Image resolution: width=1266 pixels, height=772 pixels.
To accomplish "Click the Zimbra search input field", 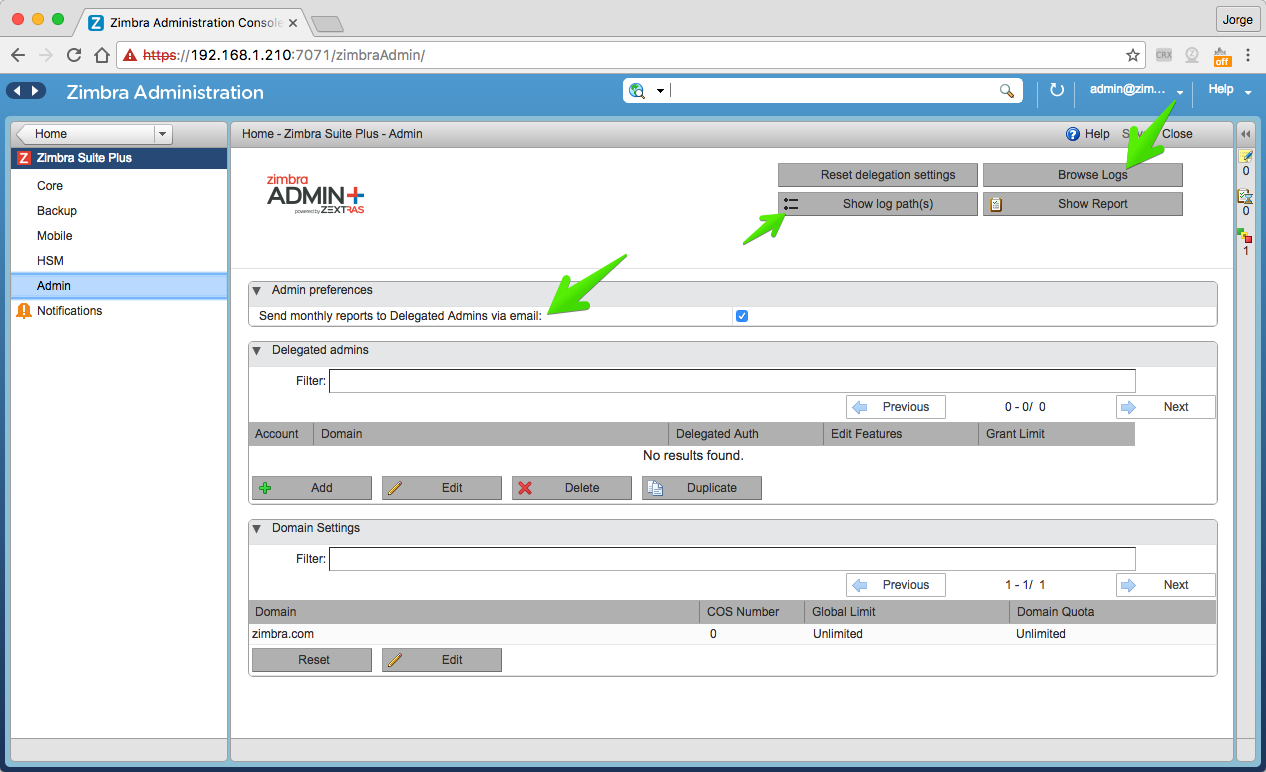I will 835,91.
